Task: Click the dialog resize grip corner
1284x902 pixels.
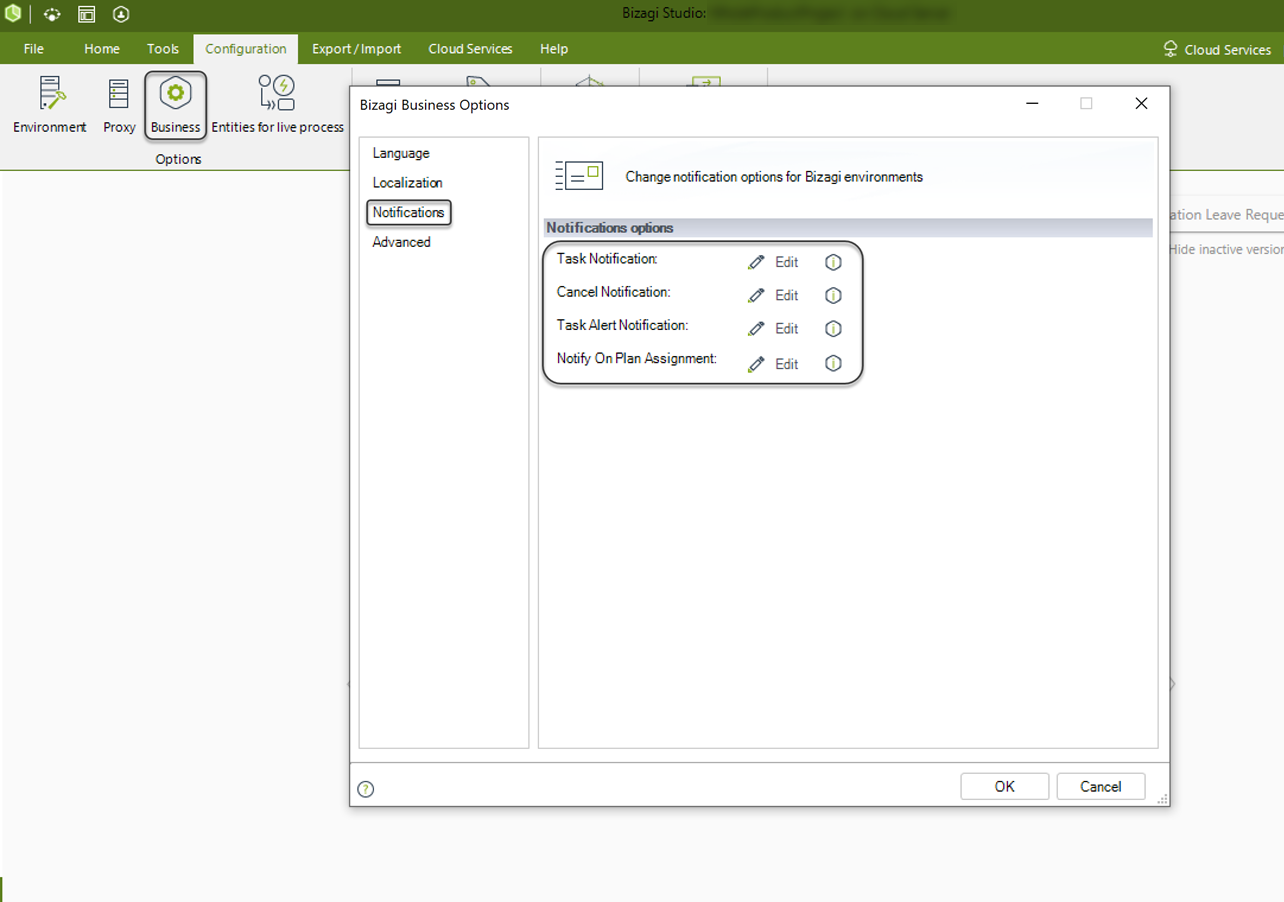Action: point(1163,799)
